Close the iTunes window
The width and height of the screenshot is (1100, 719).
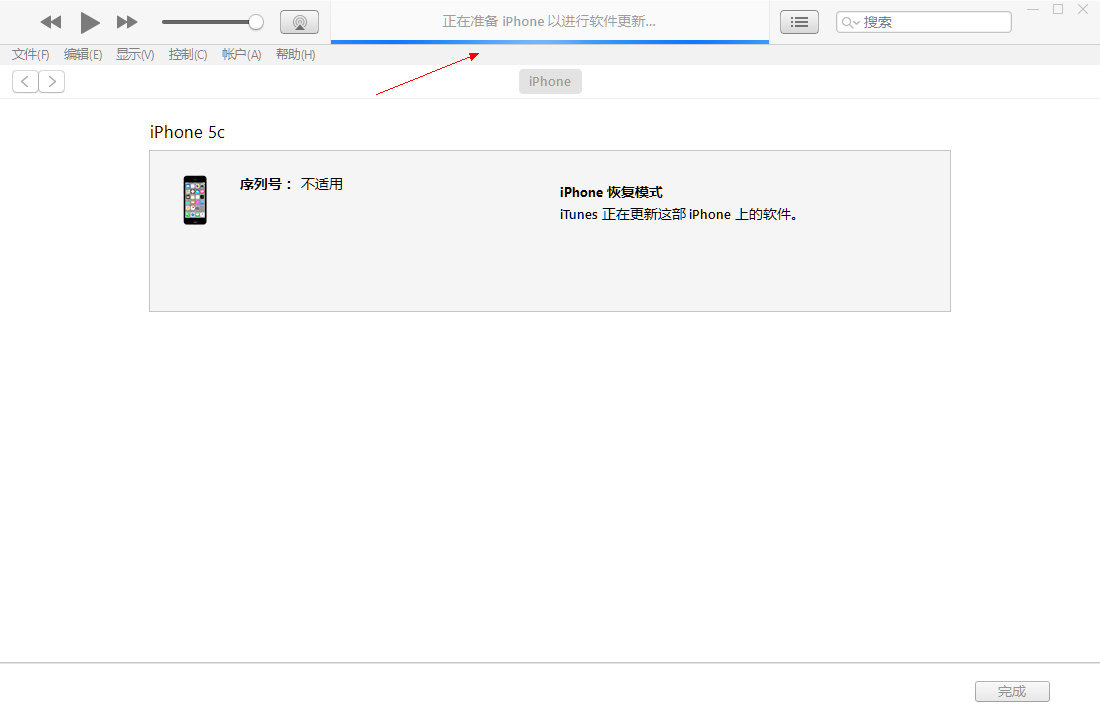[1082, 10]
